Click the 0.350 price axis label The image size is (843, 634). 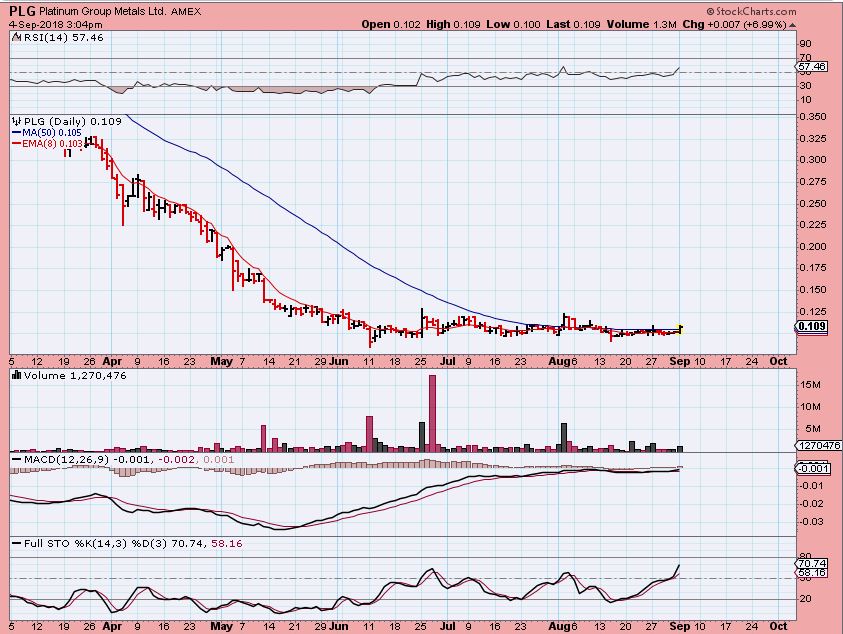(812, 117)
